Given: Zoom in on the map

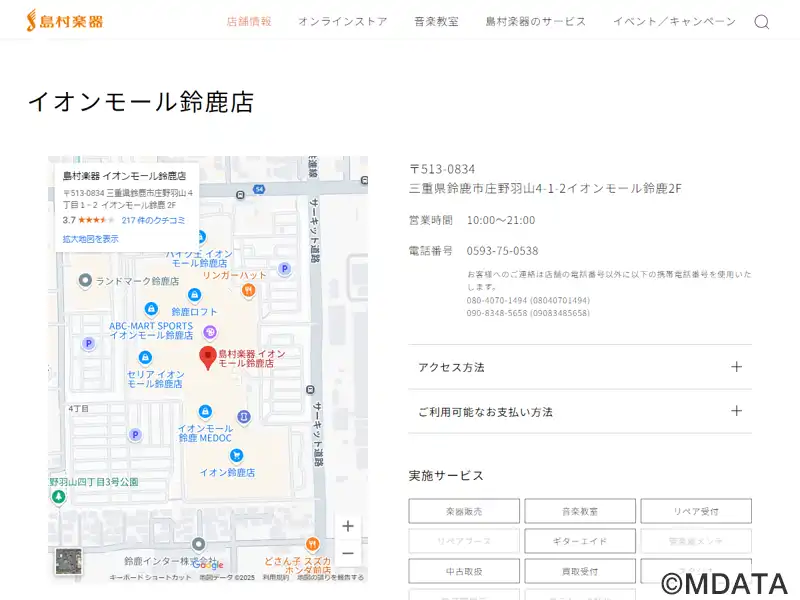Looking at the screenshot, I should click(x=348, y=526).
